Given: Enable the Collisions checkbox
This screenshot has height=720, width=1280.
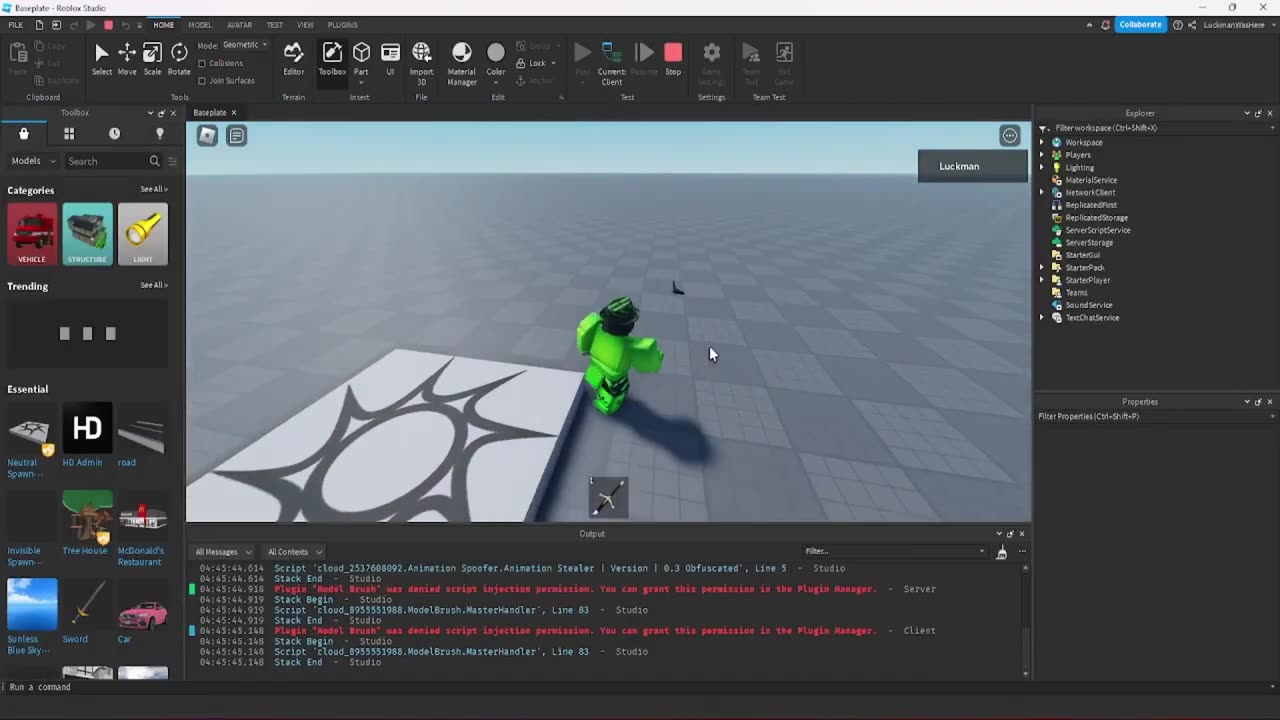Looking at the screenshot, I should click(x=202, y=63).
